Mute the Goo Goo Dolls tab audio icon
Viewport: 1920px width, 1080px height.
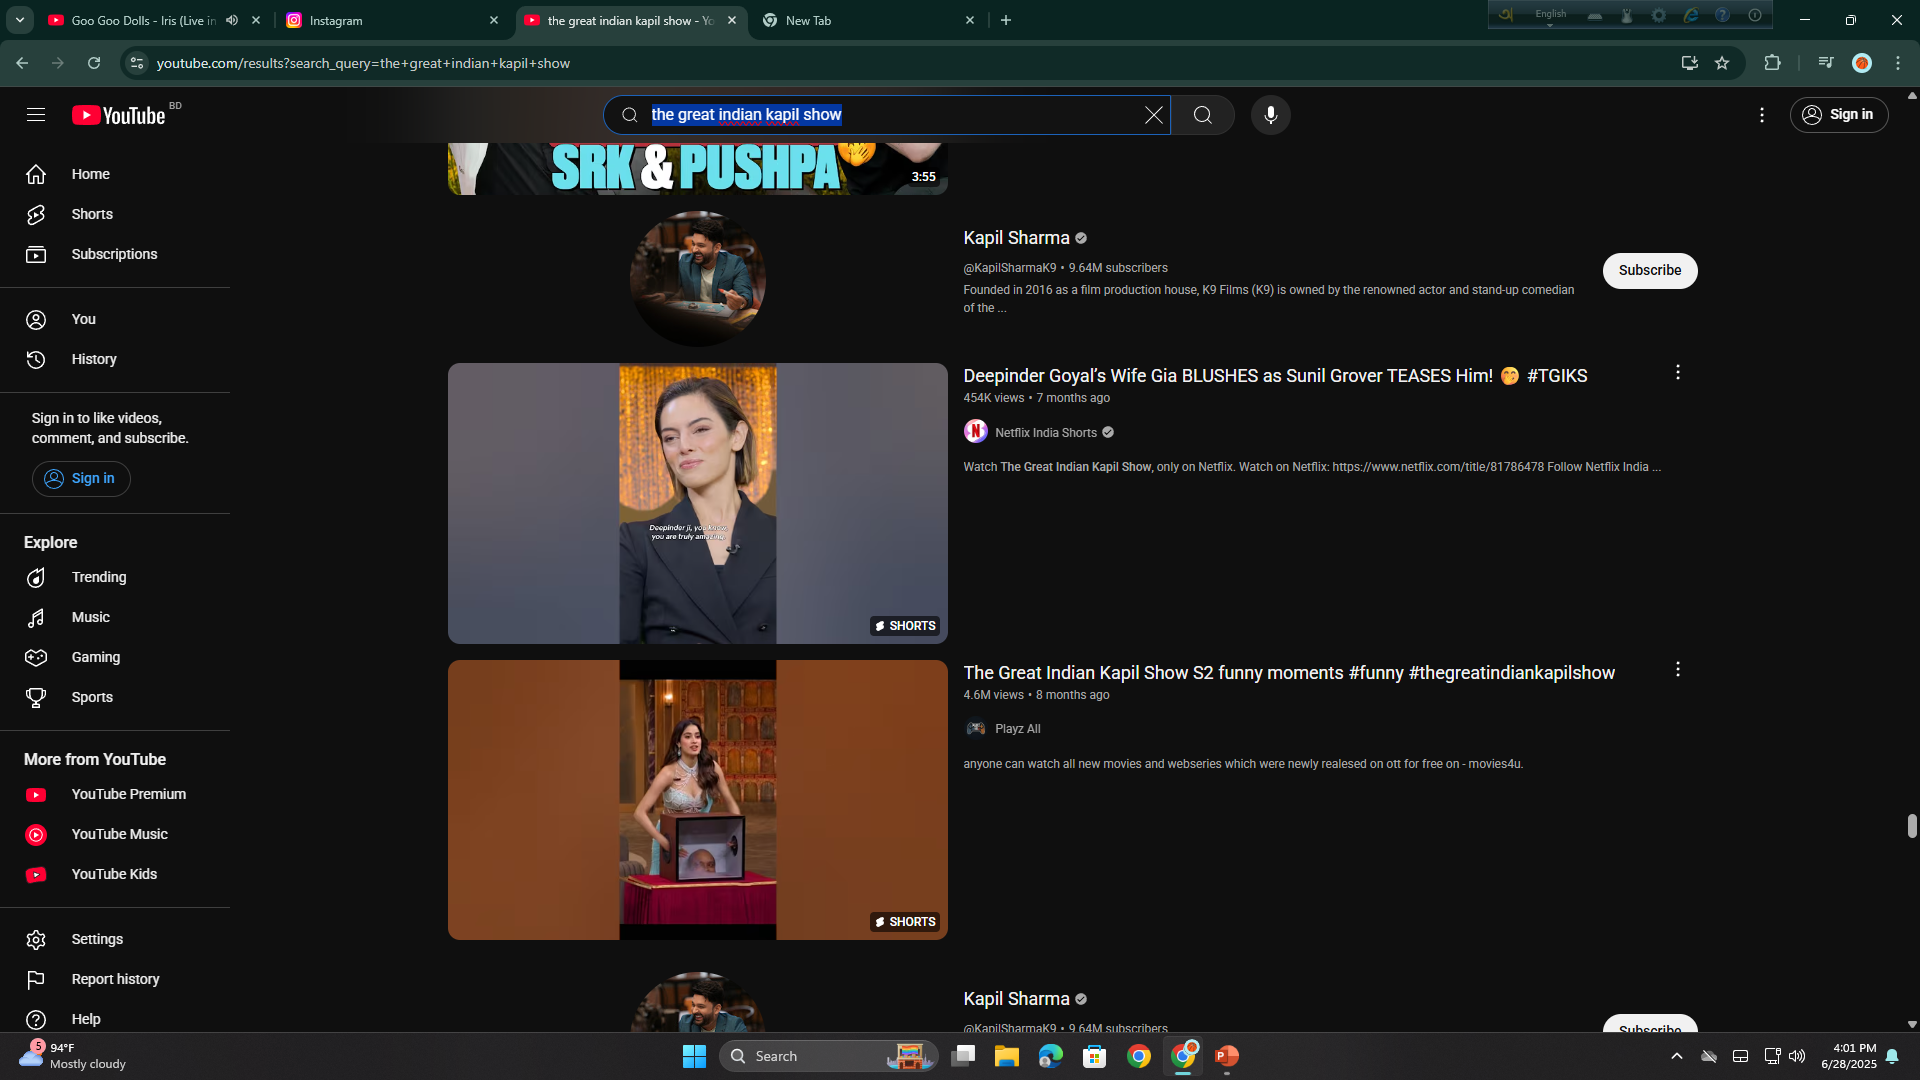tap(232, 20)
